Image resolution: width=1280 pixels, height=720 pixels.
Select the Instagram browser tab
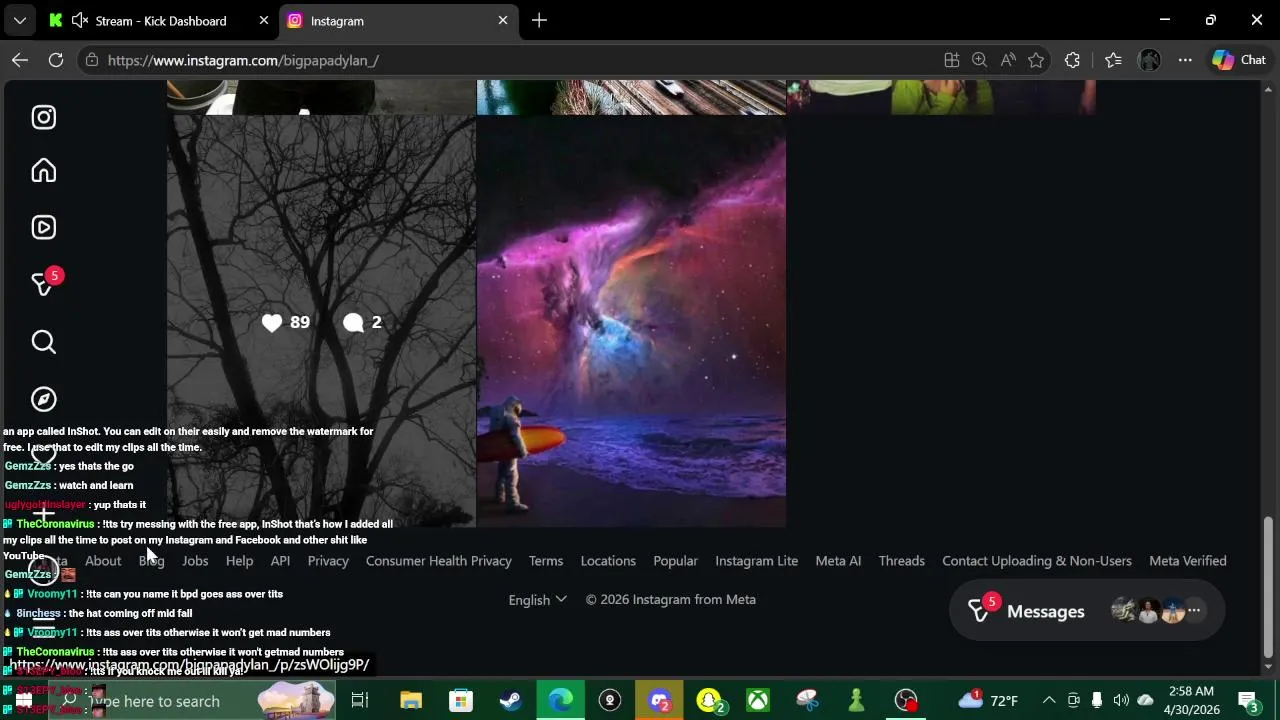[400, 21]
